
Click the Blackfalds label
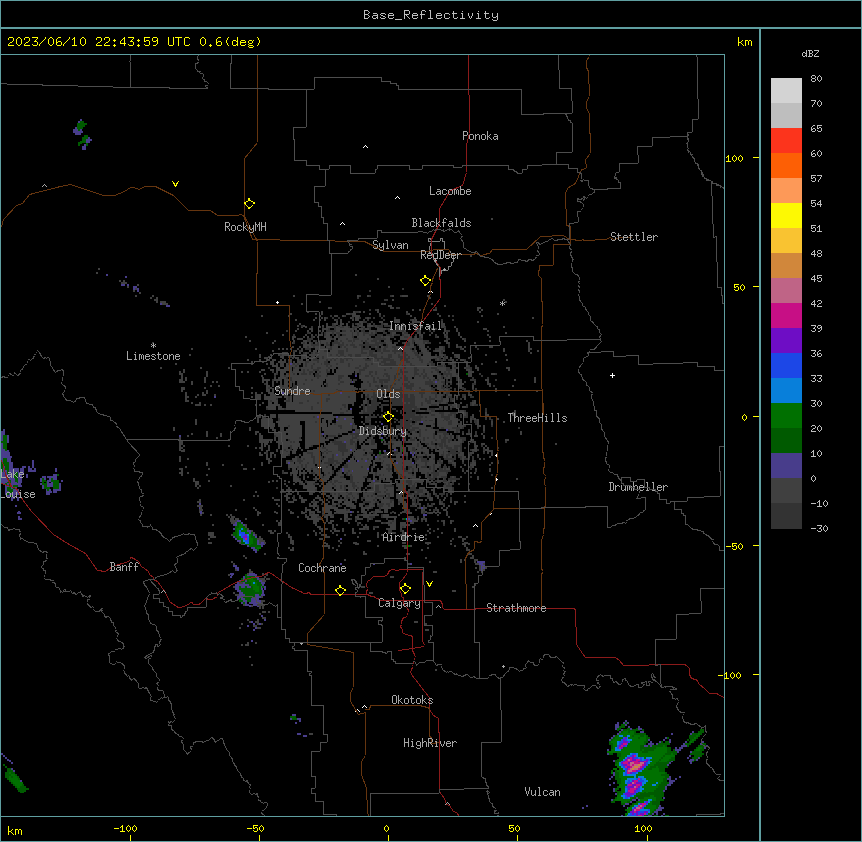click(x=441, y=223)
